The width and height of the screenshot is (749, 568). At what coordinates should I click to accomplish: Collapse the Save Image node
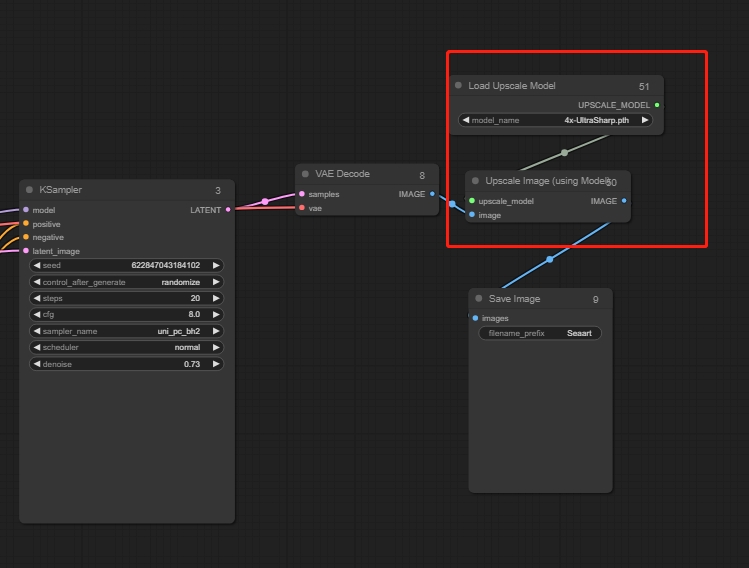click(479, 299)
